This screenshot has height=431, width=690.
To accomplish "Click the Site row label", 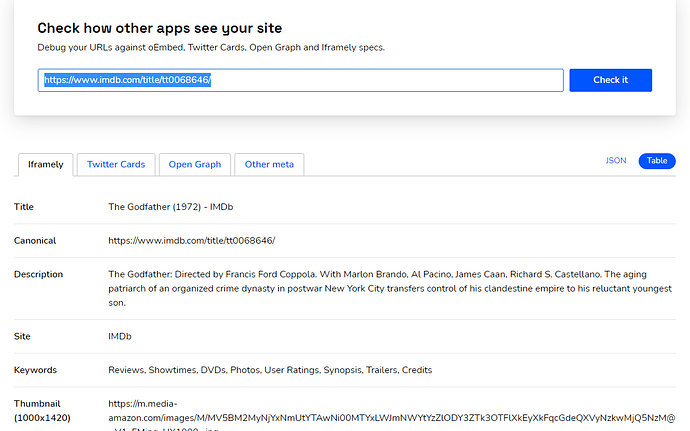I will (x=22, y=336).
